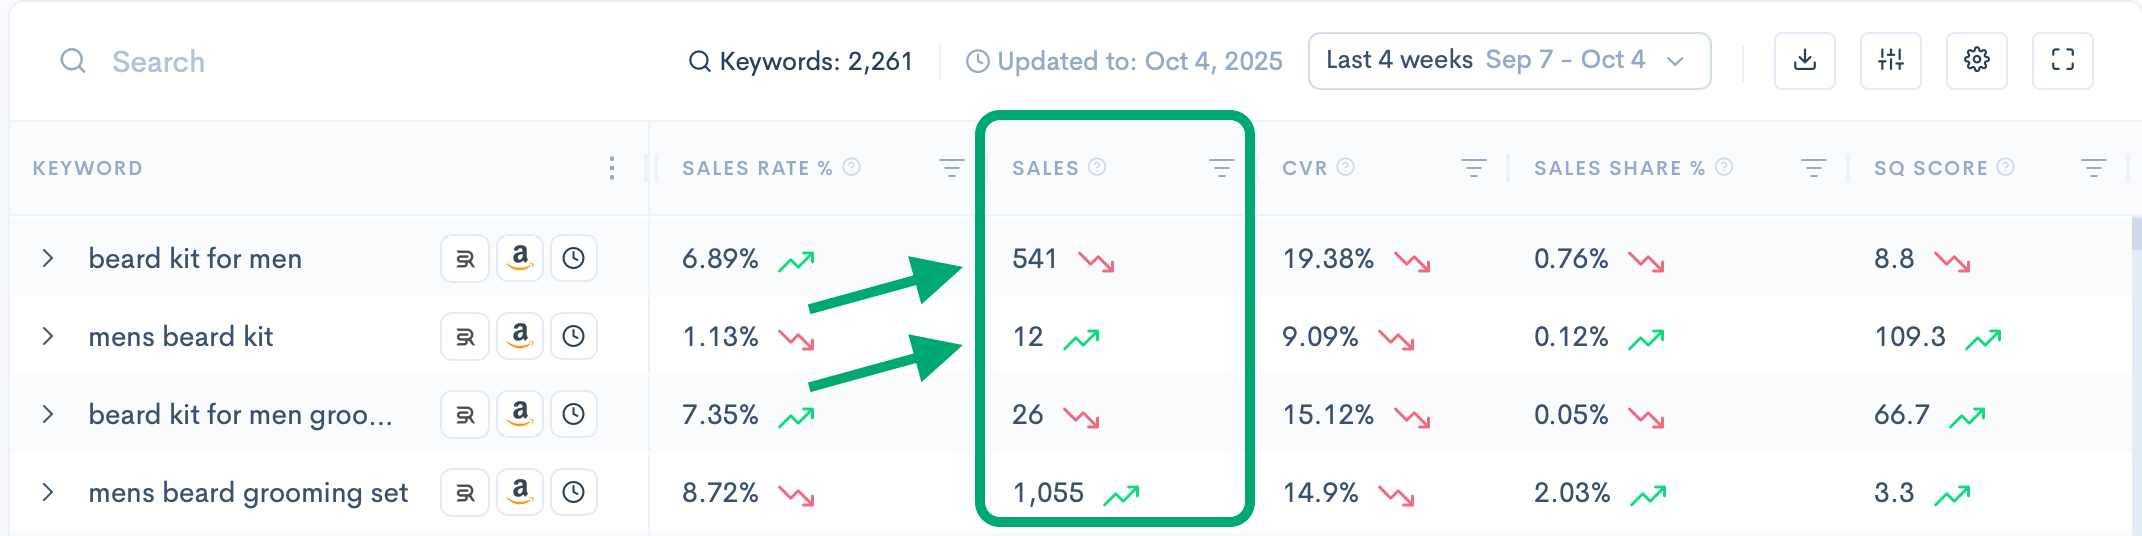Enter fullscreen table view
The height and width of the screenshot is (536, 2142).
(x=2062, y=61)
